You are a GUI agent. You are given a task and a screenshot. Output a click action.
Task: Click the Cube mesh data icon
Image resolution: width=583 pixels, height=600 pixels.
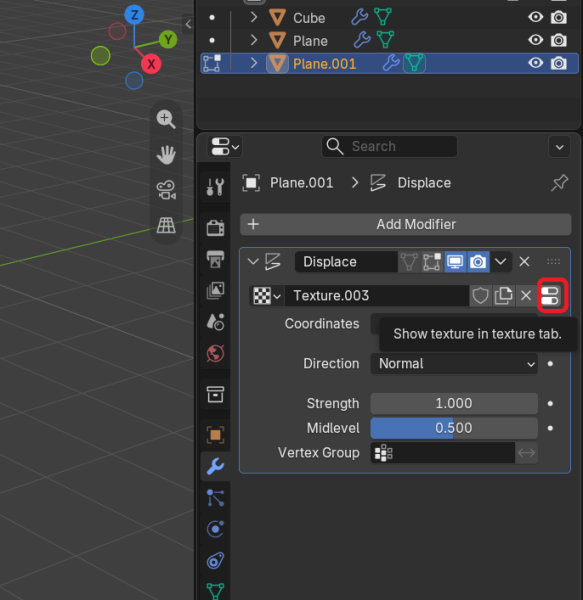coord(383,17)
